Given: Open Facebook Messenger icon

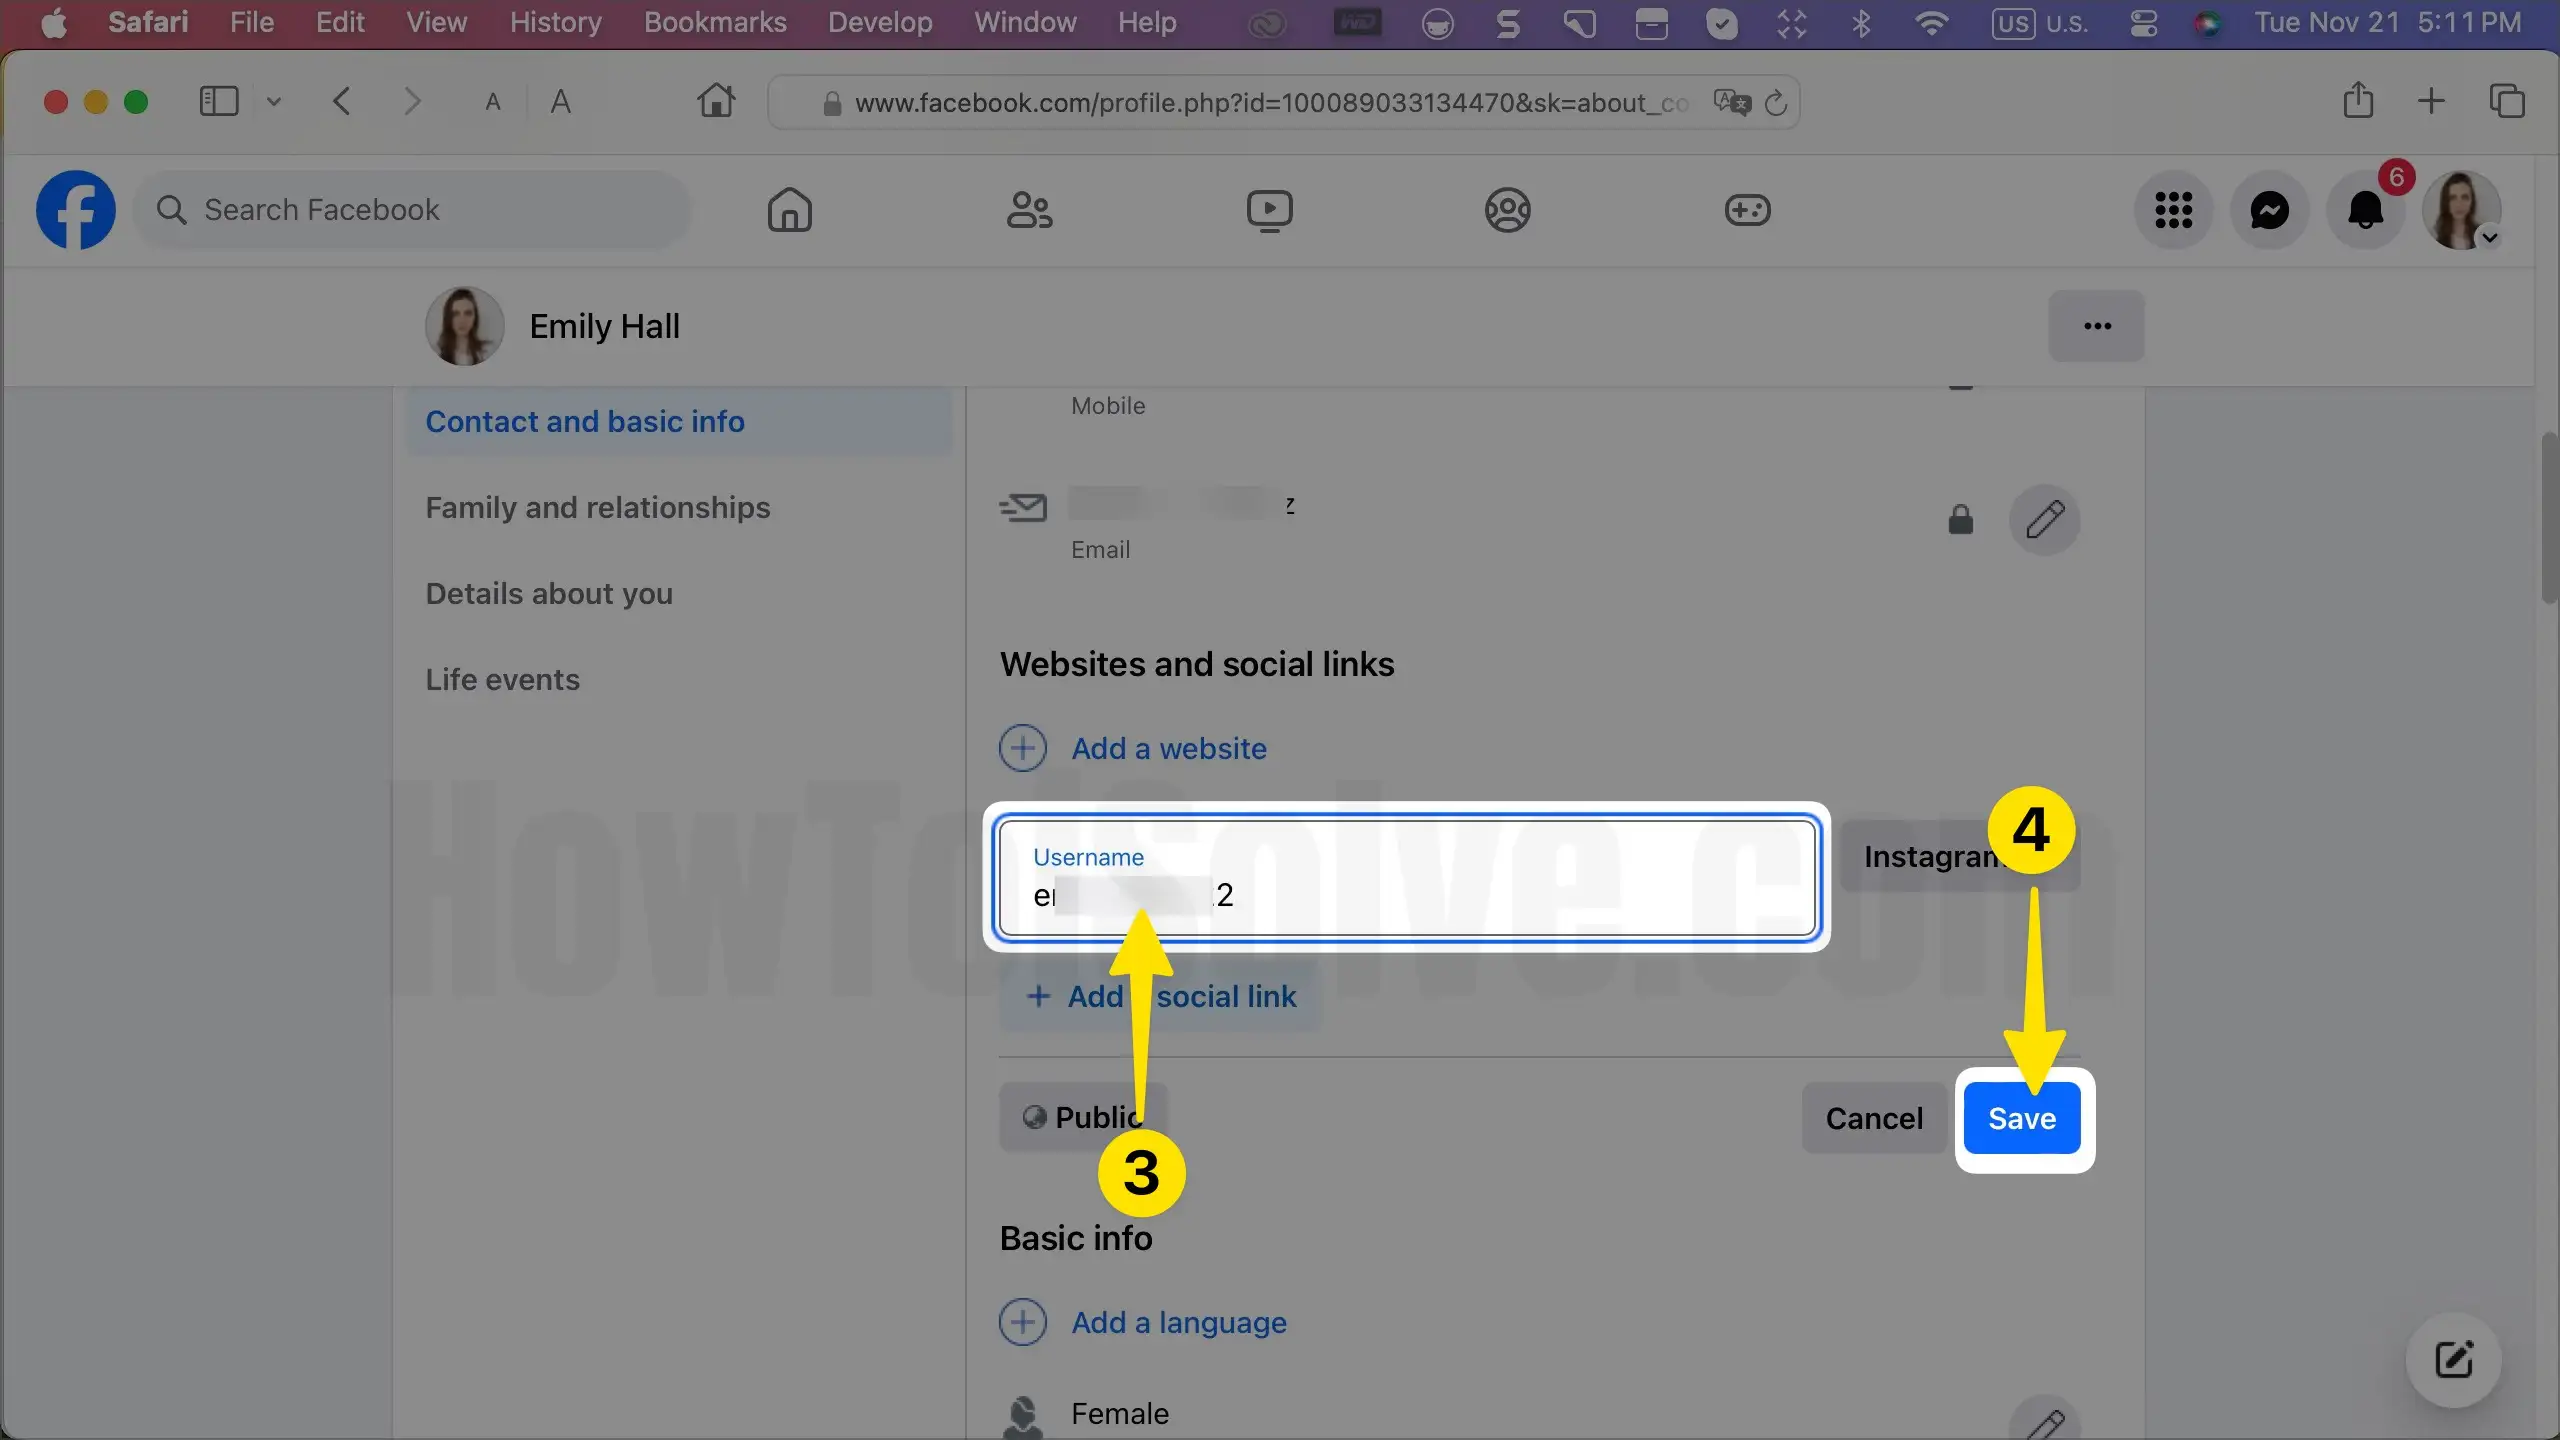Looking at the screenshot, I should point(2269,210).
